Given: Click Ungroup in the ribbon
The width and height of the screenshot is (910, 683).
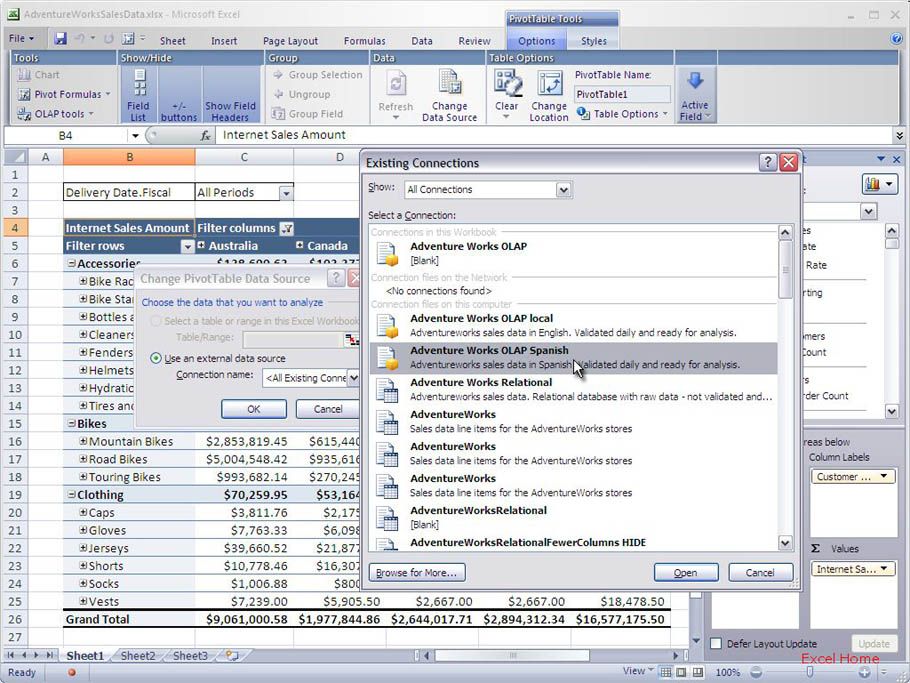Looking at the screenshot, I should pos(302,94).
